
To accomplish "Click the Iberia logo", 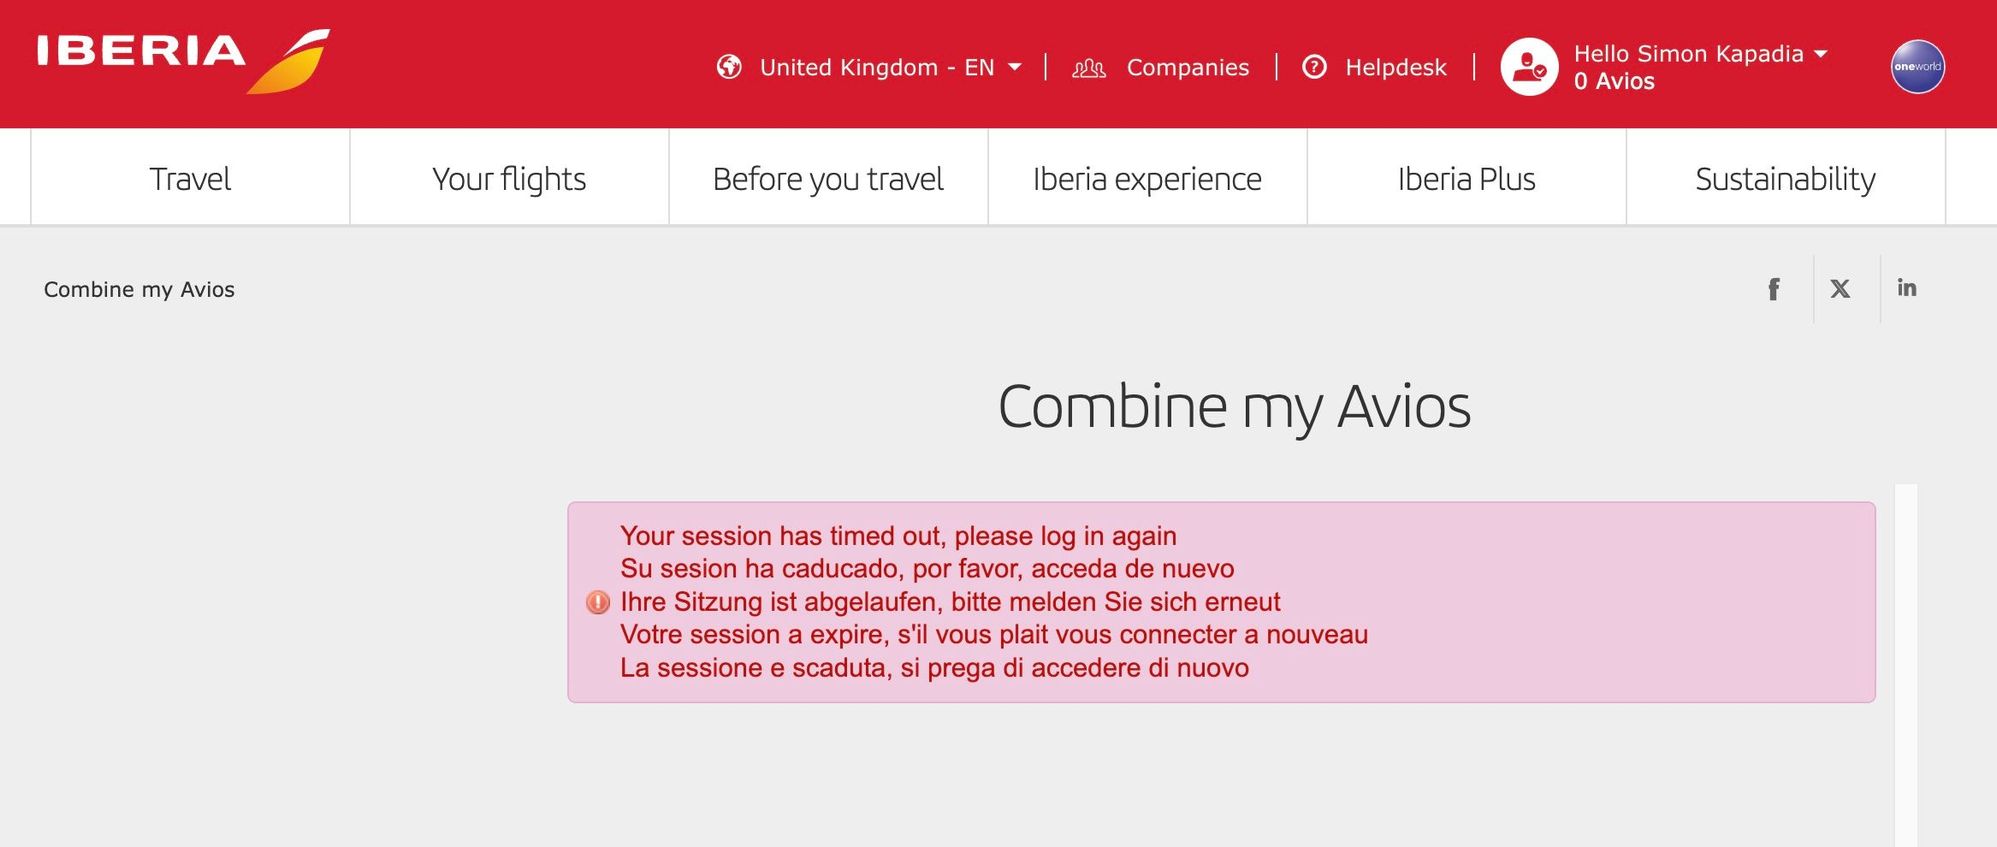I will coord(183,62).
